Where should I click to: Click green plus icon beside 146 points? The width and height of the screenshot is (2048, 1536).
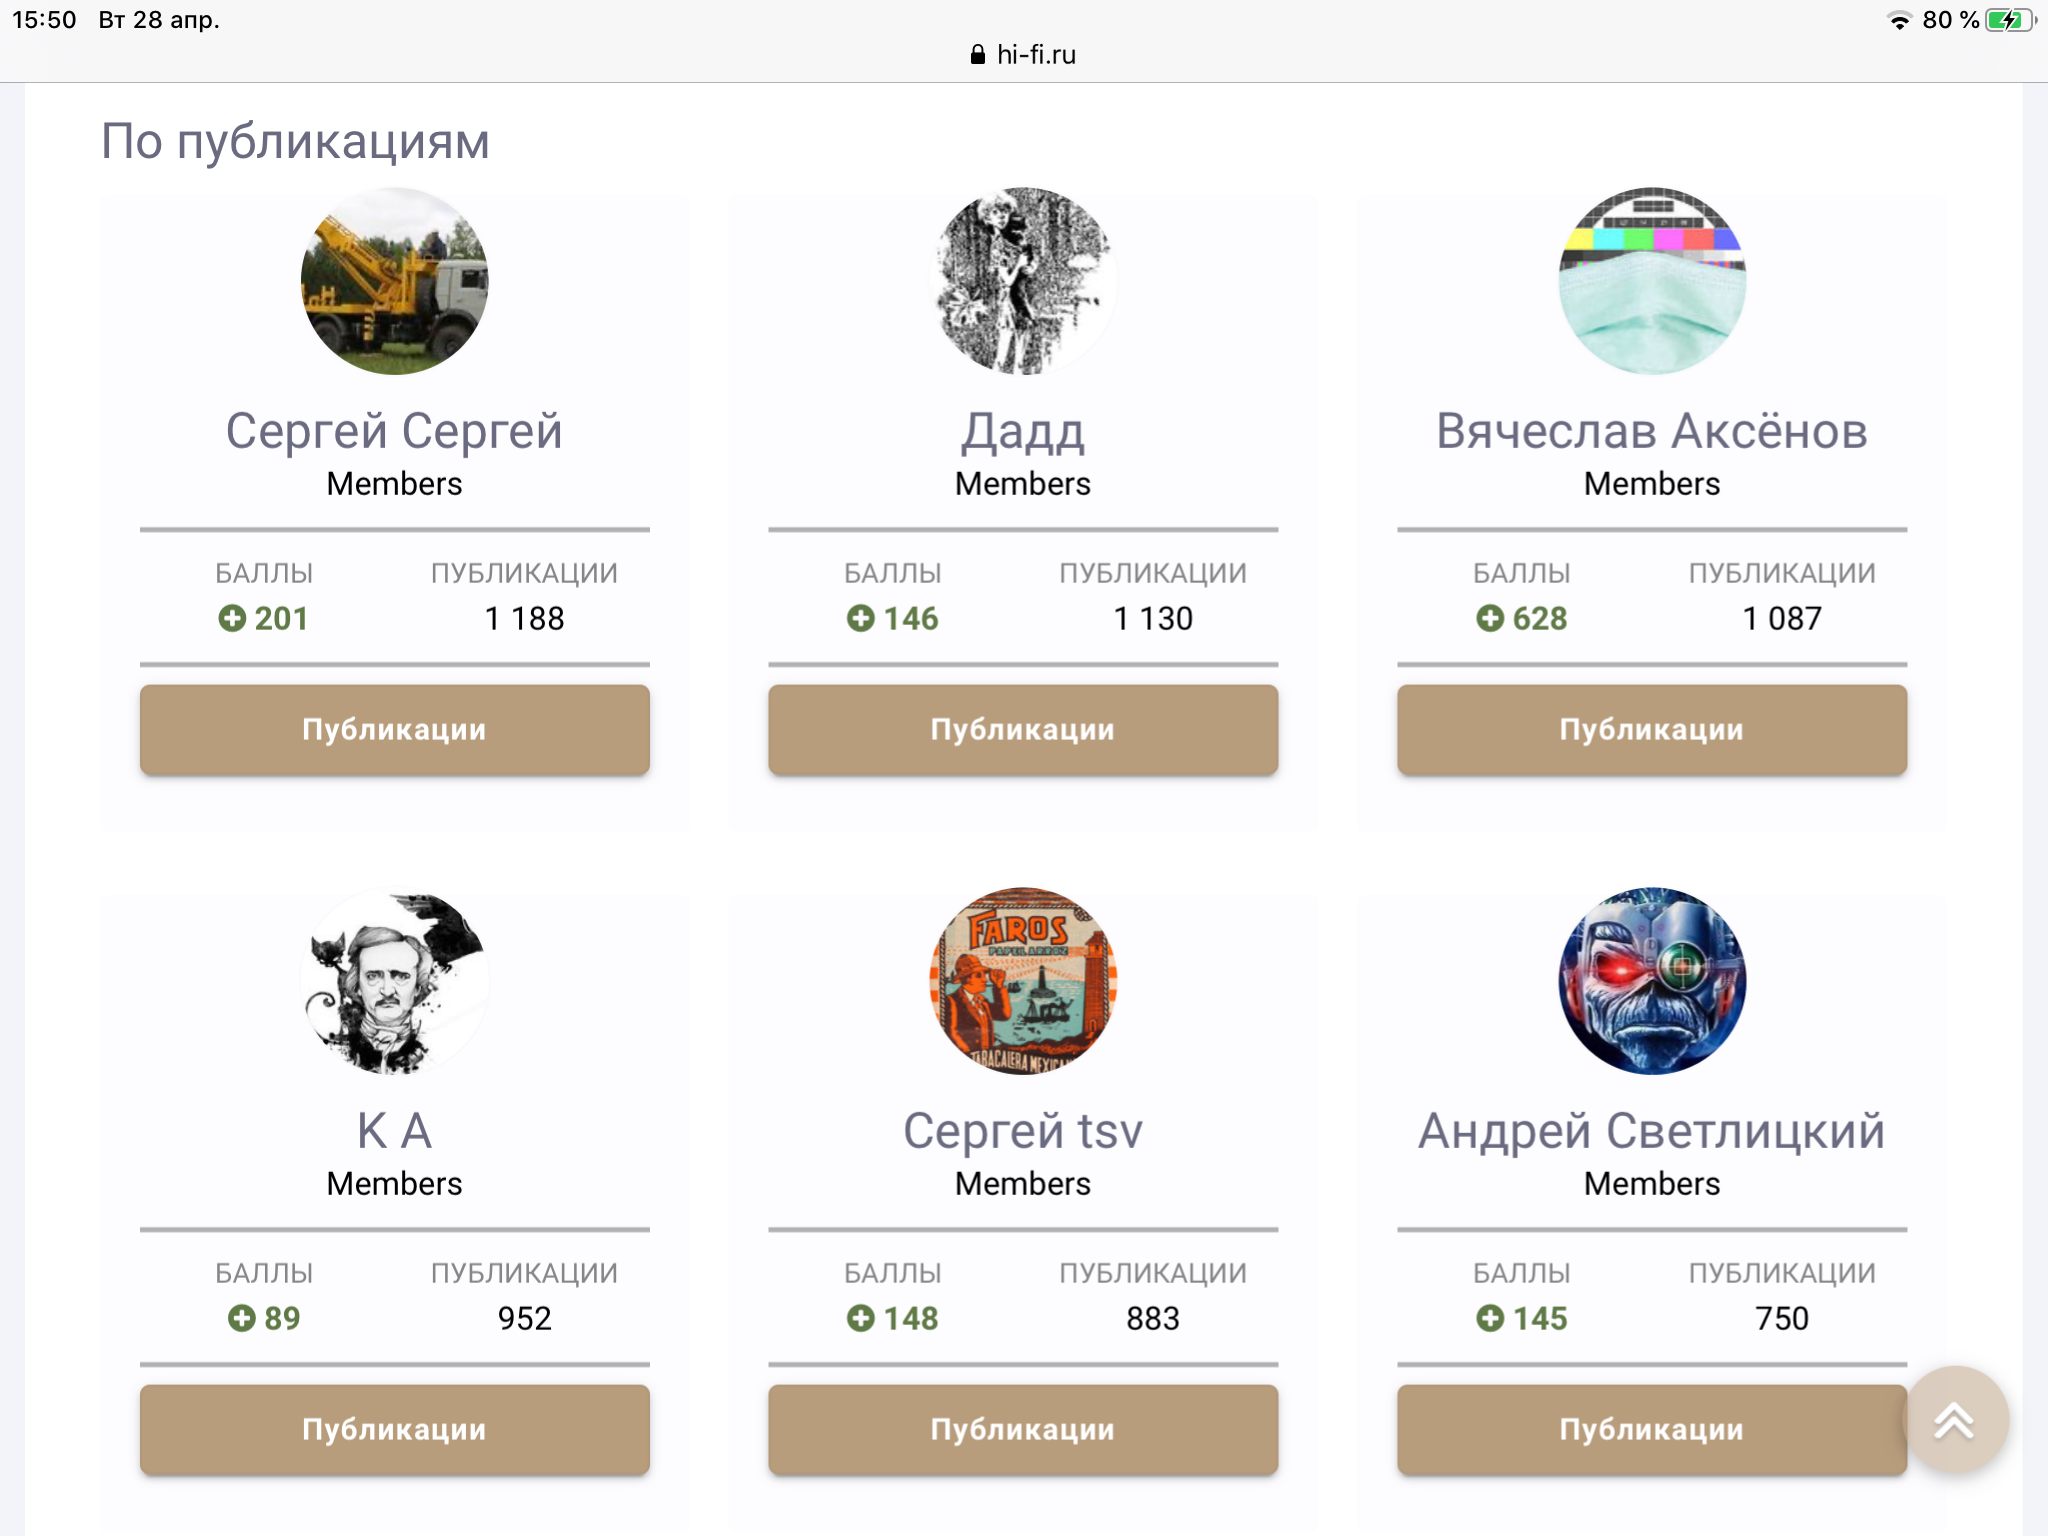point(860,618)
